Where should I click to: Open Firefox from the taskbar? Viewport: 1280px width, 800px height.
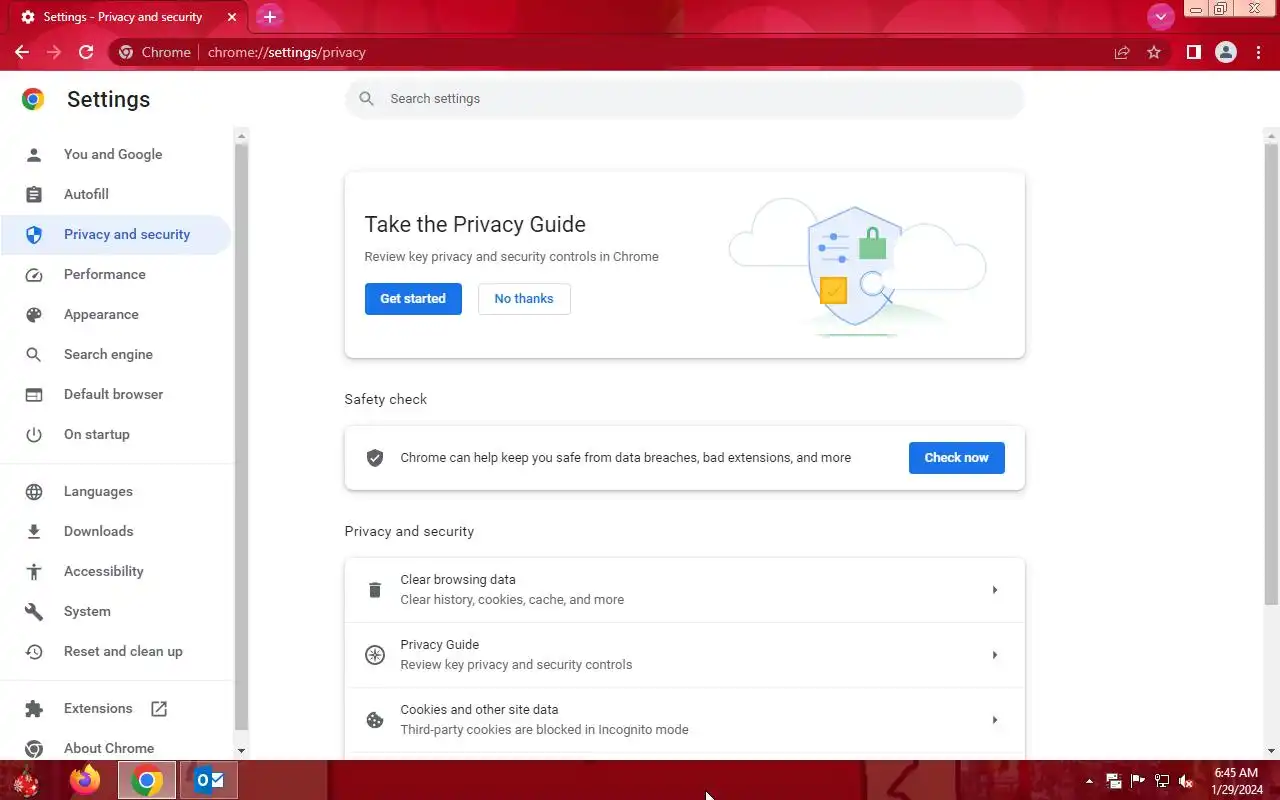85,780
